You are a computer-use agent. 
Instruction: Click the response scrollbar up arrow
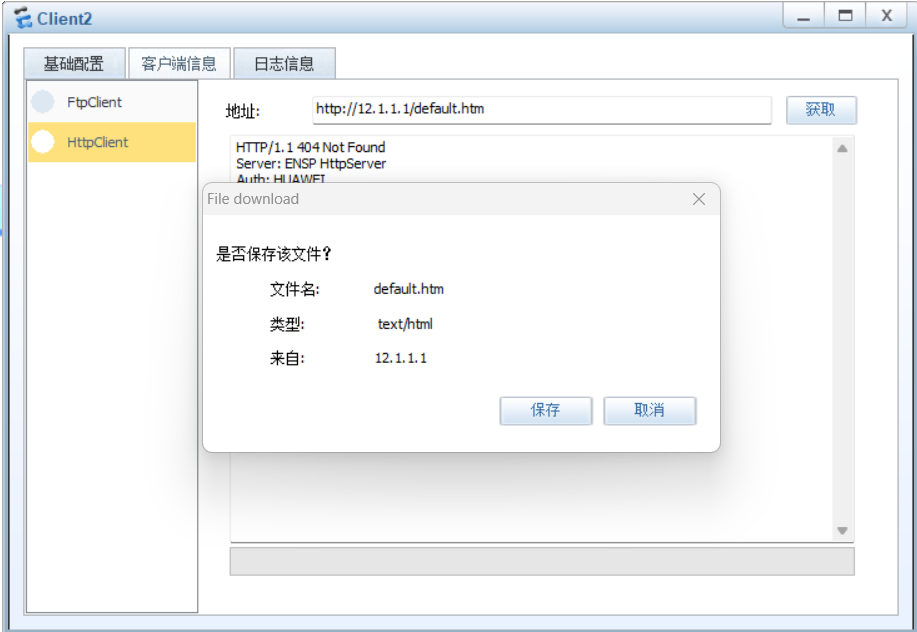(842, 148)
